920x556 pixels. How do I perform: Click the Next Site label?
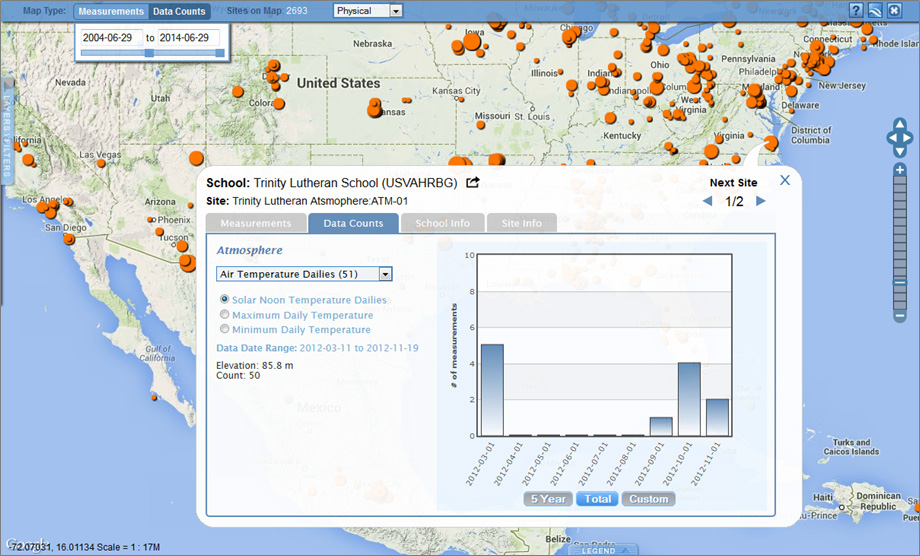[x=733, y=182]
